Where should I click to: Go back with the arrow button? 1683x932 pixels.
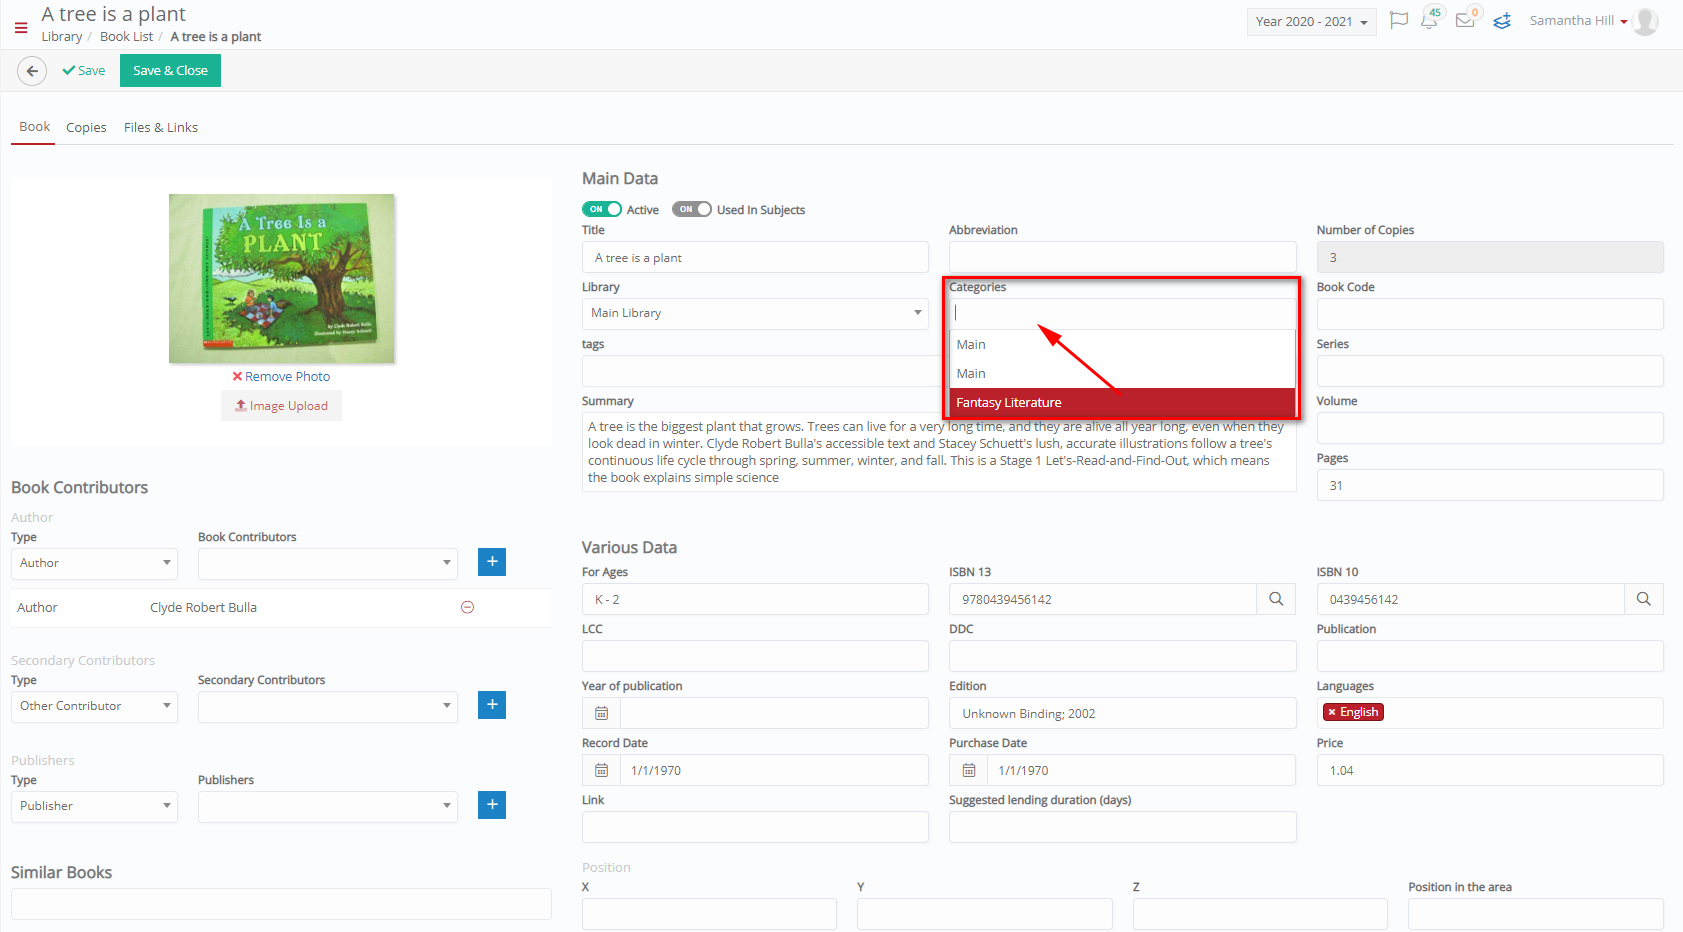coord(32,71)
